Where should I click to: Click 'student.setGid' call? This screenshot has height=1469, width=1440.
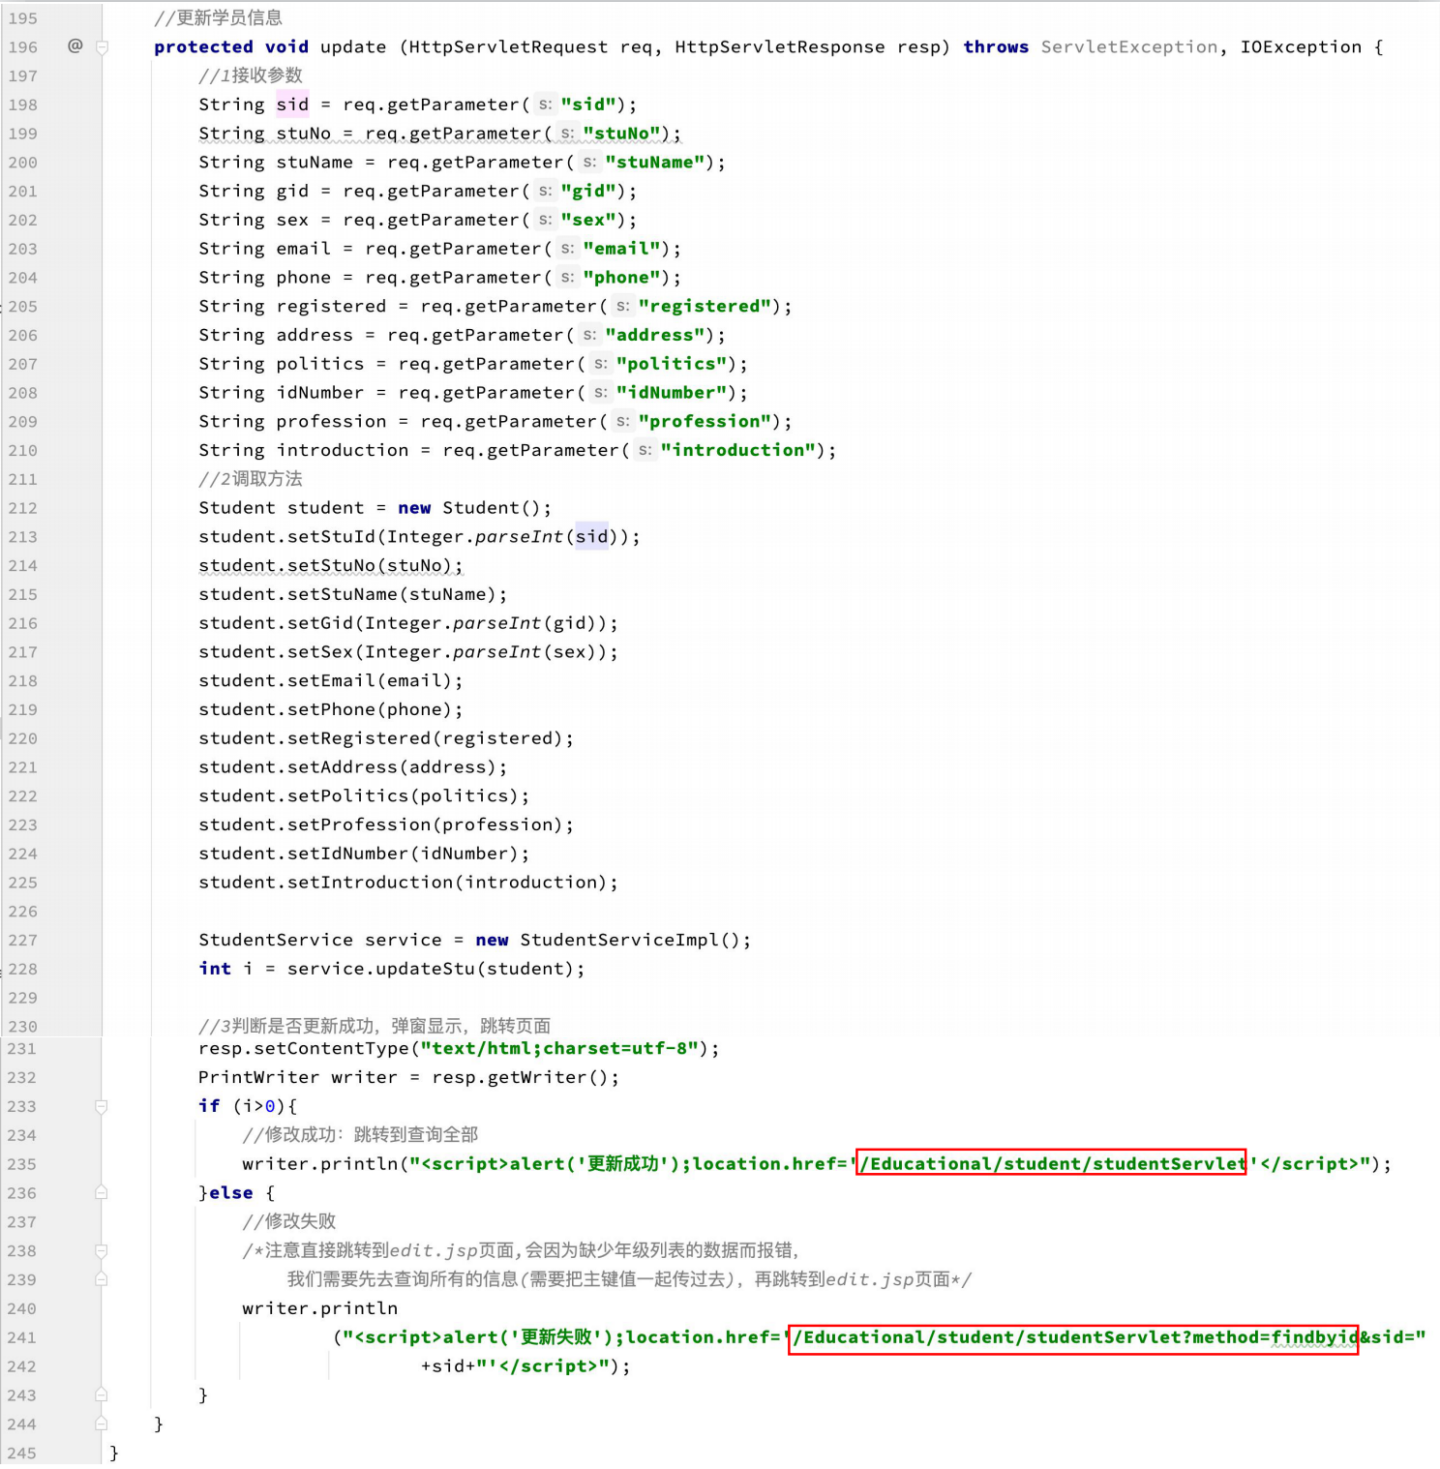[276, 624]
